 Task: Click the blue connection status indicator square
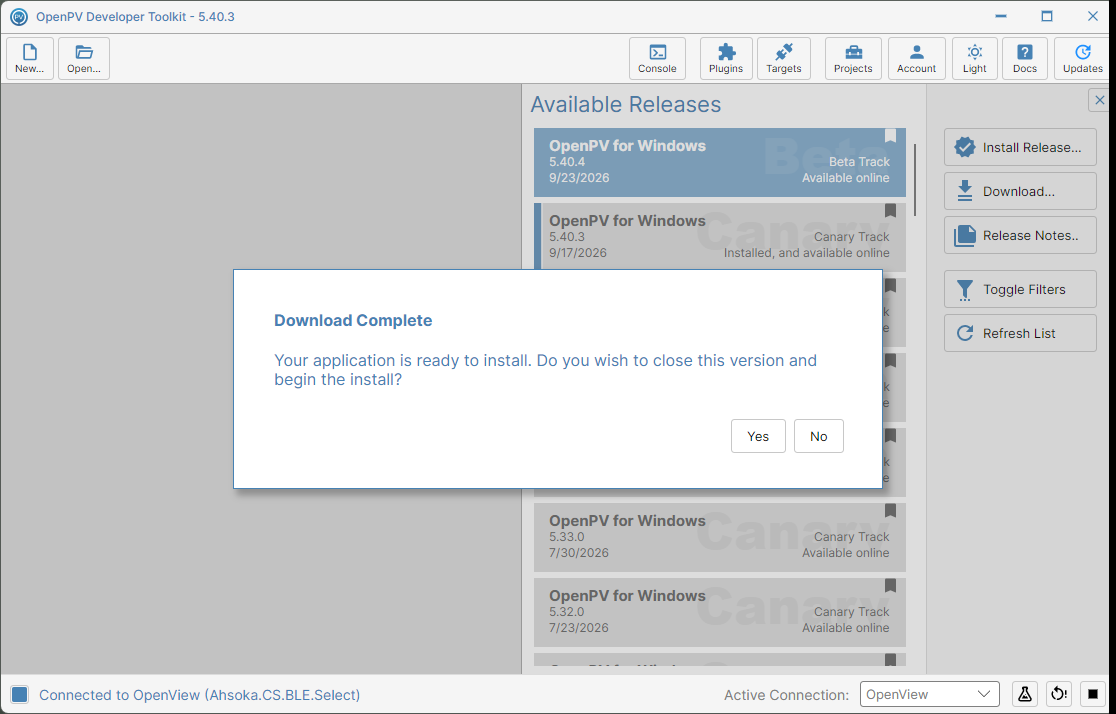pos(19,694)
